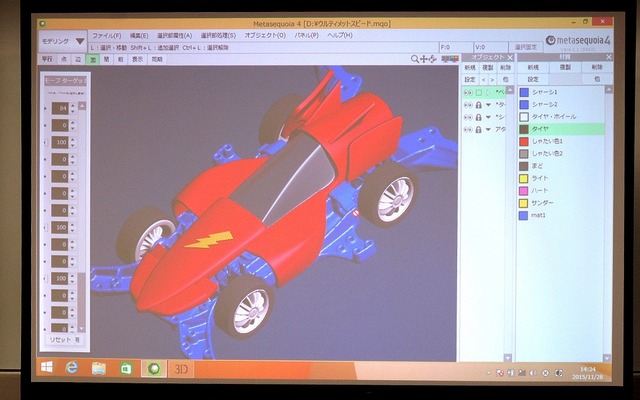
Task: Toggle the 面 face display button
Action: click(93, 60)
